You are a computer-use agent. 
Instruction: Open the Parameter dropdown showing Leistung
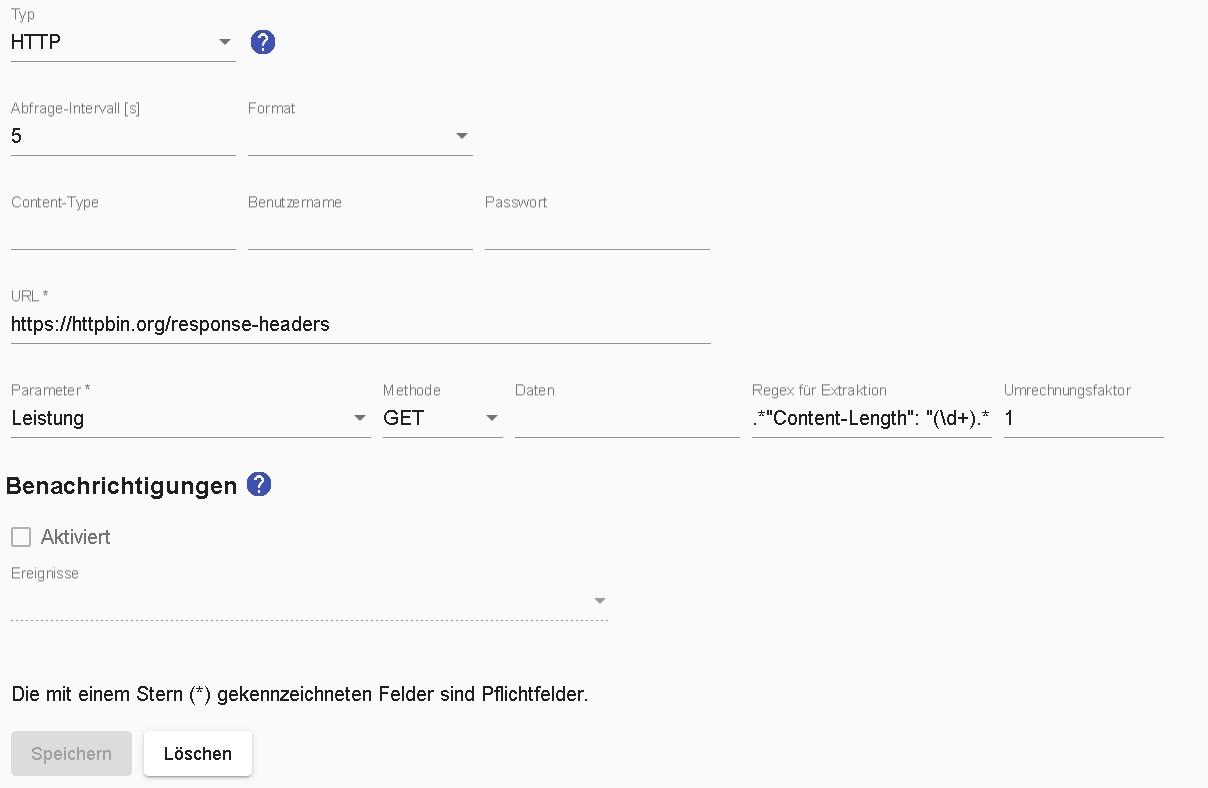pos(190,418)
